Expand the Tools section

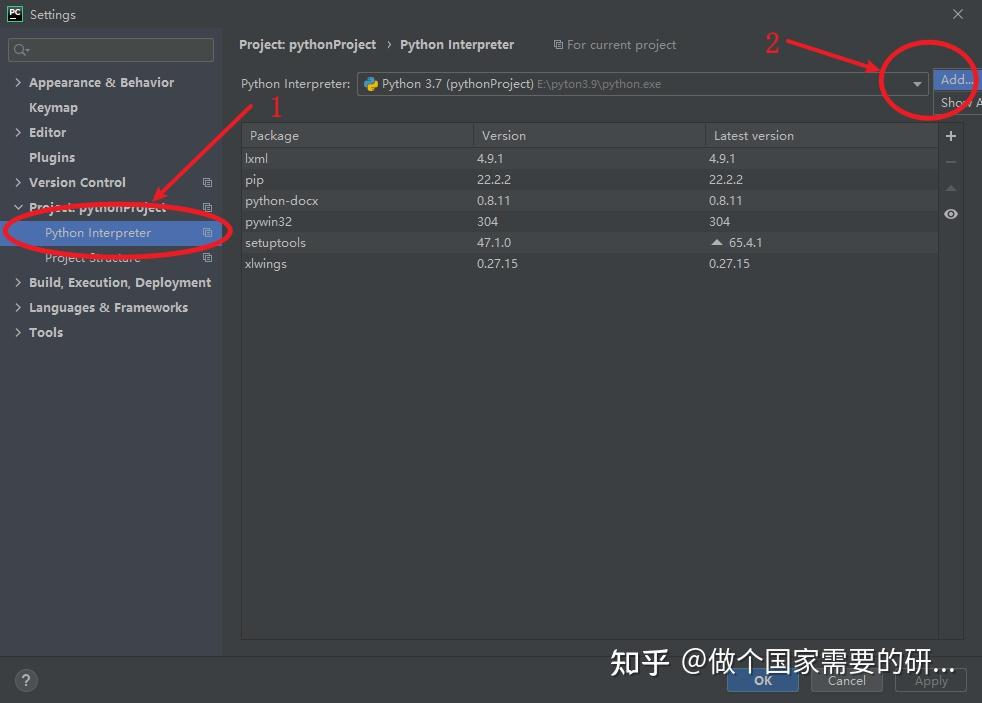pyautogui.click(x=18, y=332)
